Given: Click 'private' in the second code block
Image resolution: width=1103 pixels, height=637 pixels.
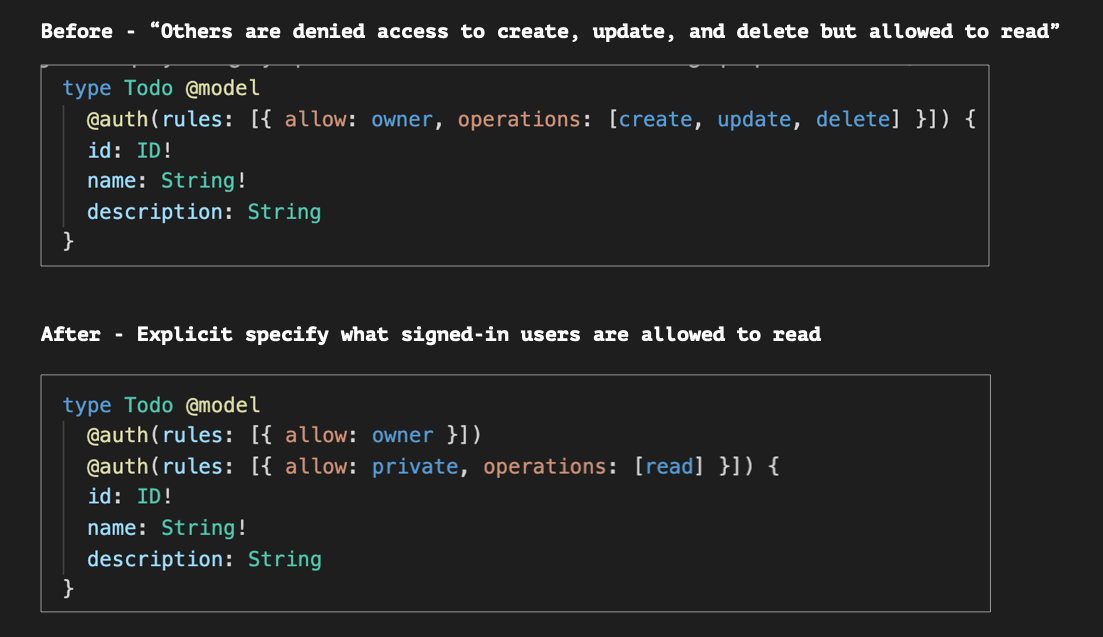Looking at the screenshot, I should click(415, 466).
